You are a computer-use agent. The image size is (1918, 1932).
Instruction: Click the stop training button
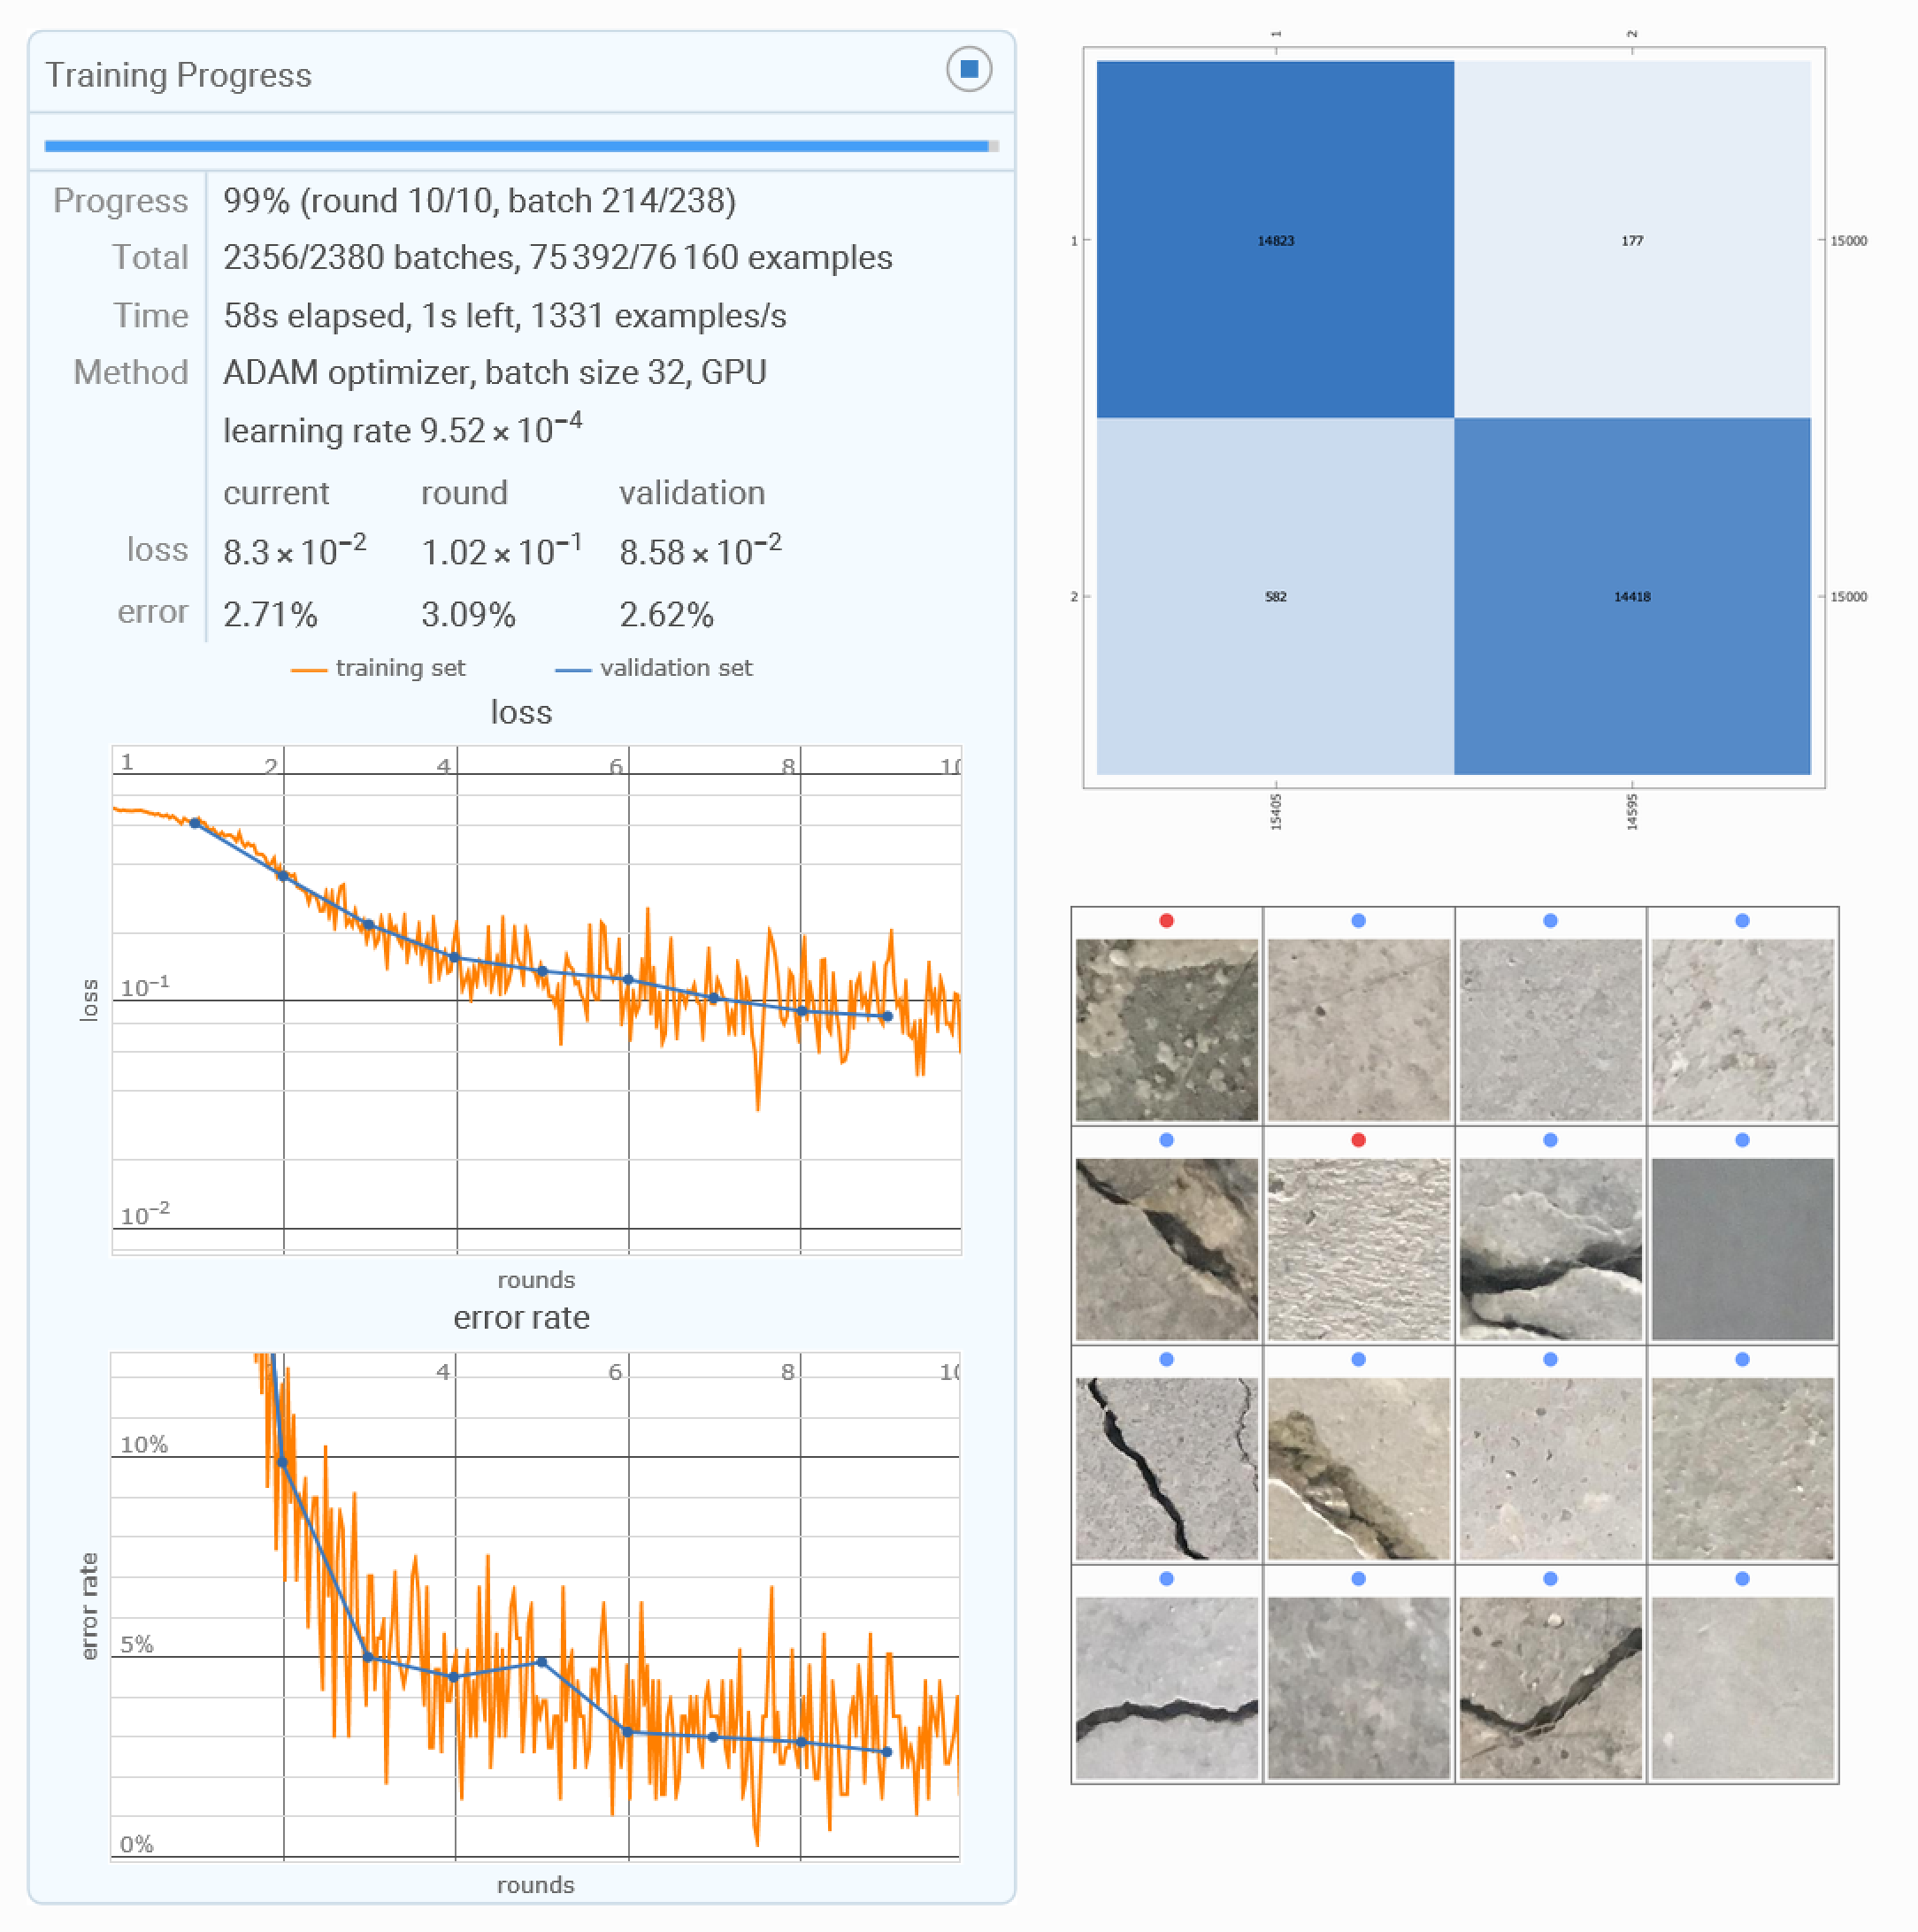click(968, 69)
